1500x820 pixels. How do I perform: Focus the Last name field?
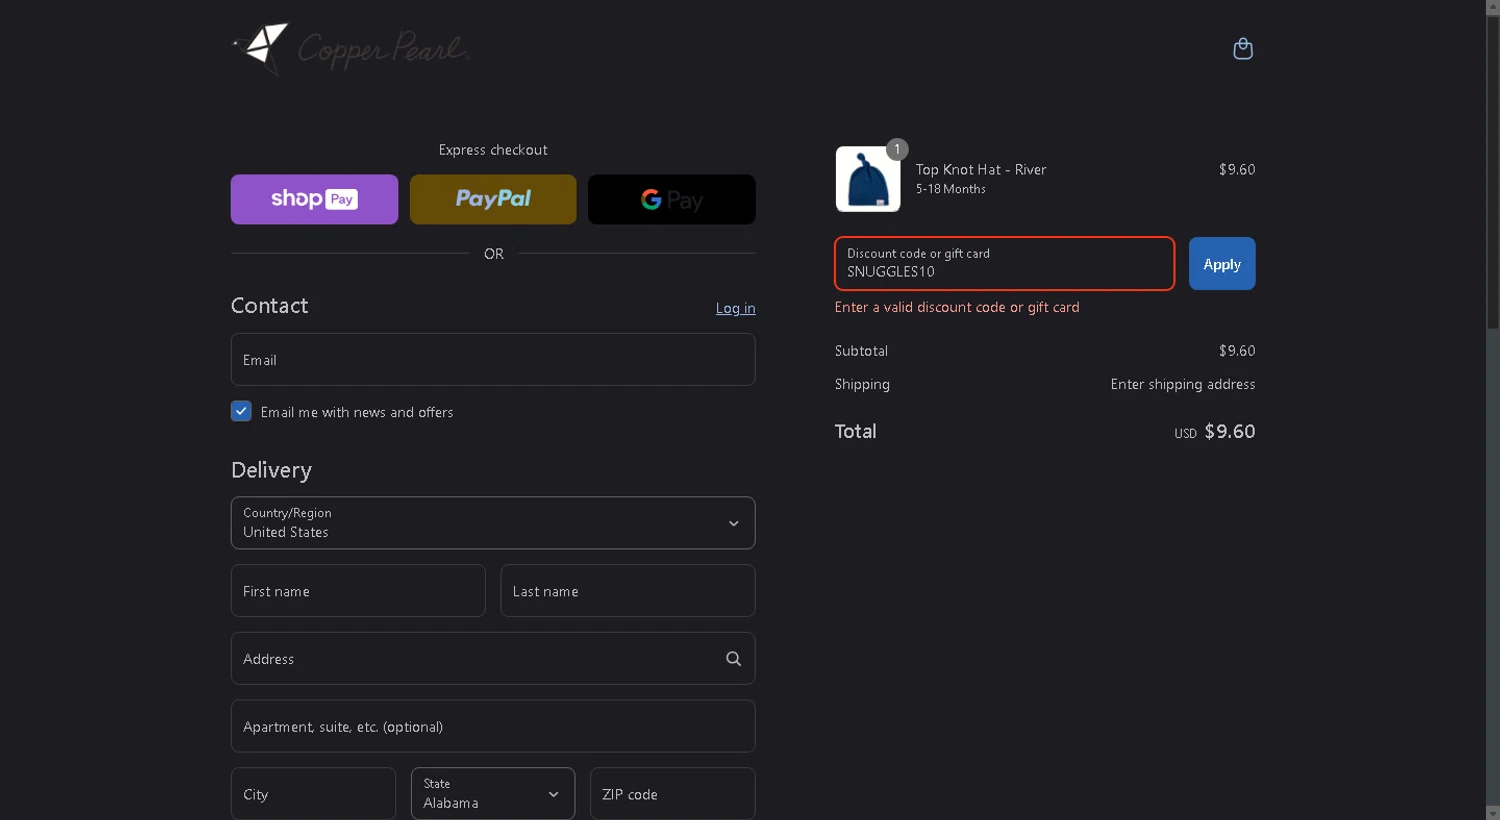(628, 591)
